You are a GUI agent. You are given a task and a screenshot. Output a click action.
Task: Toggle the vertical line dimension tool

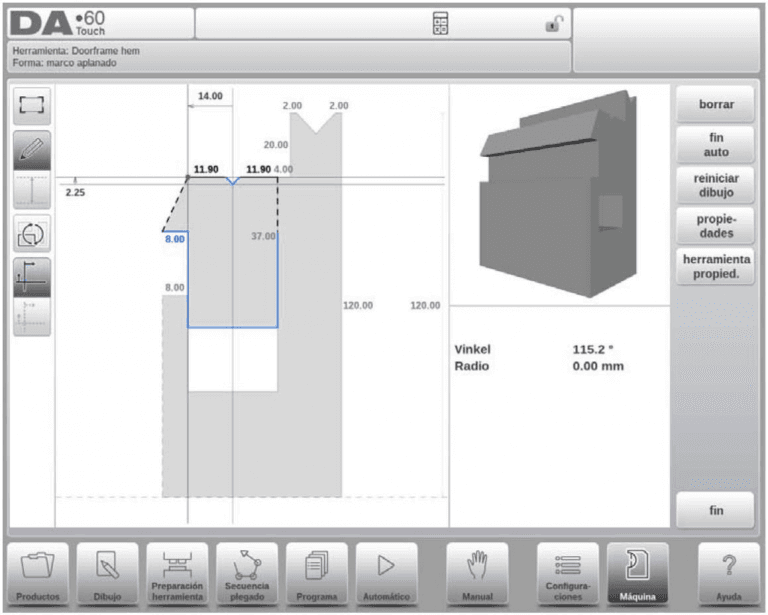pyautogui.click(x=32, y=190)
